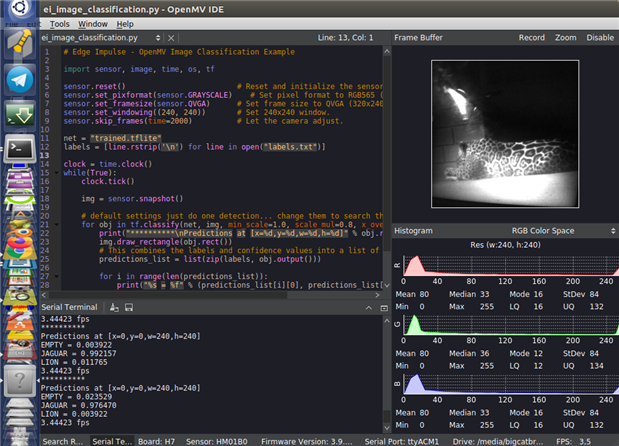The image size is (619, 446).
Task: Click the top OpenMV launcher icon
Action: [19, 42]
